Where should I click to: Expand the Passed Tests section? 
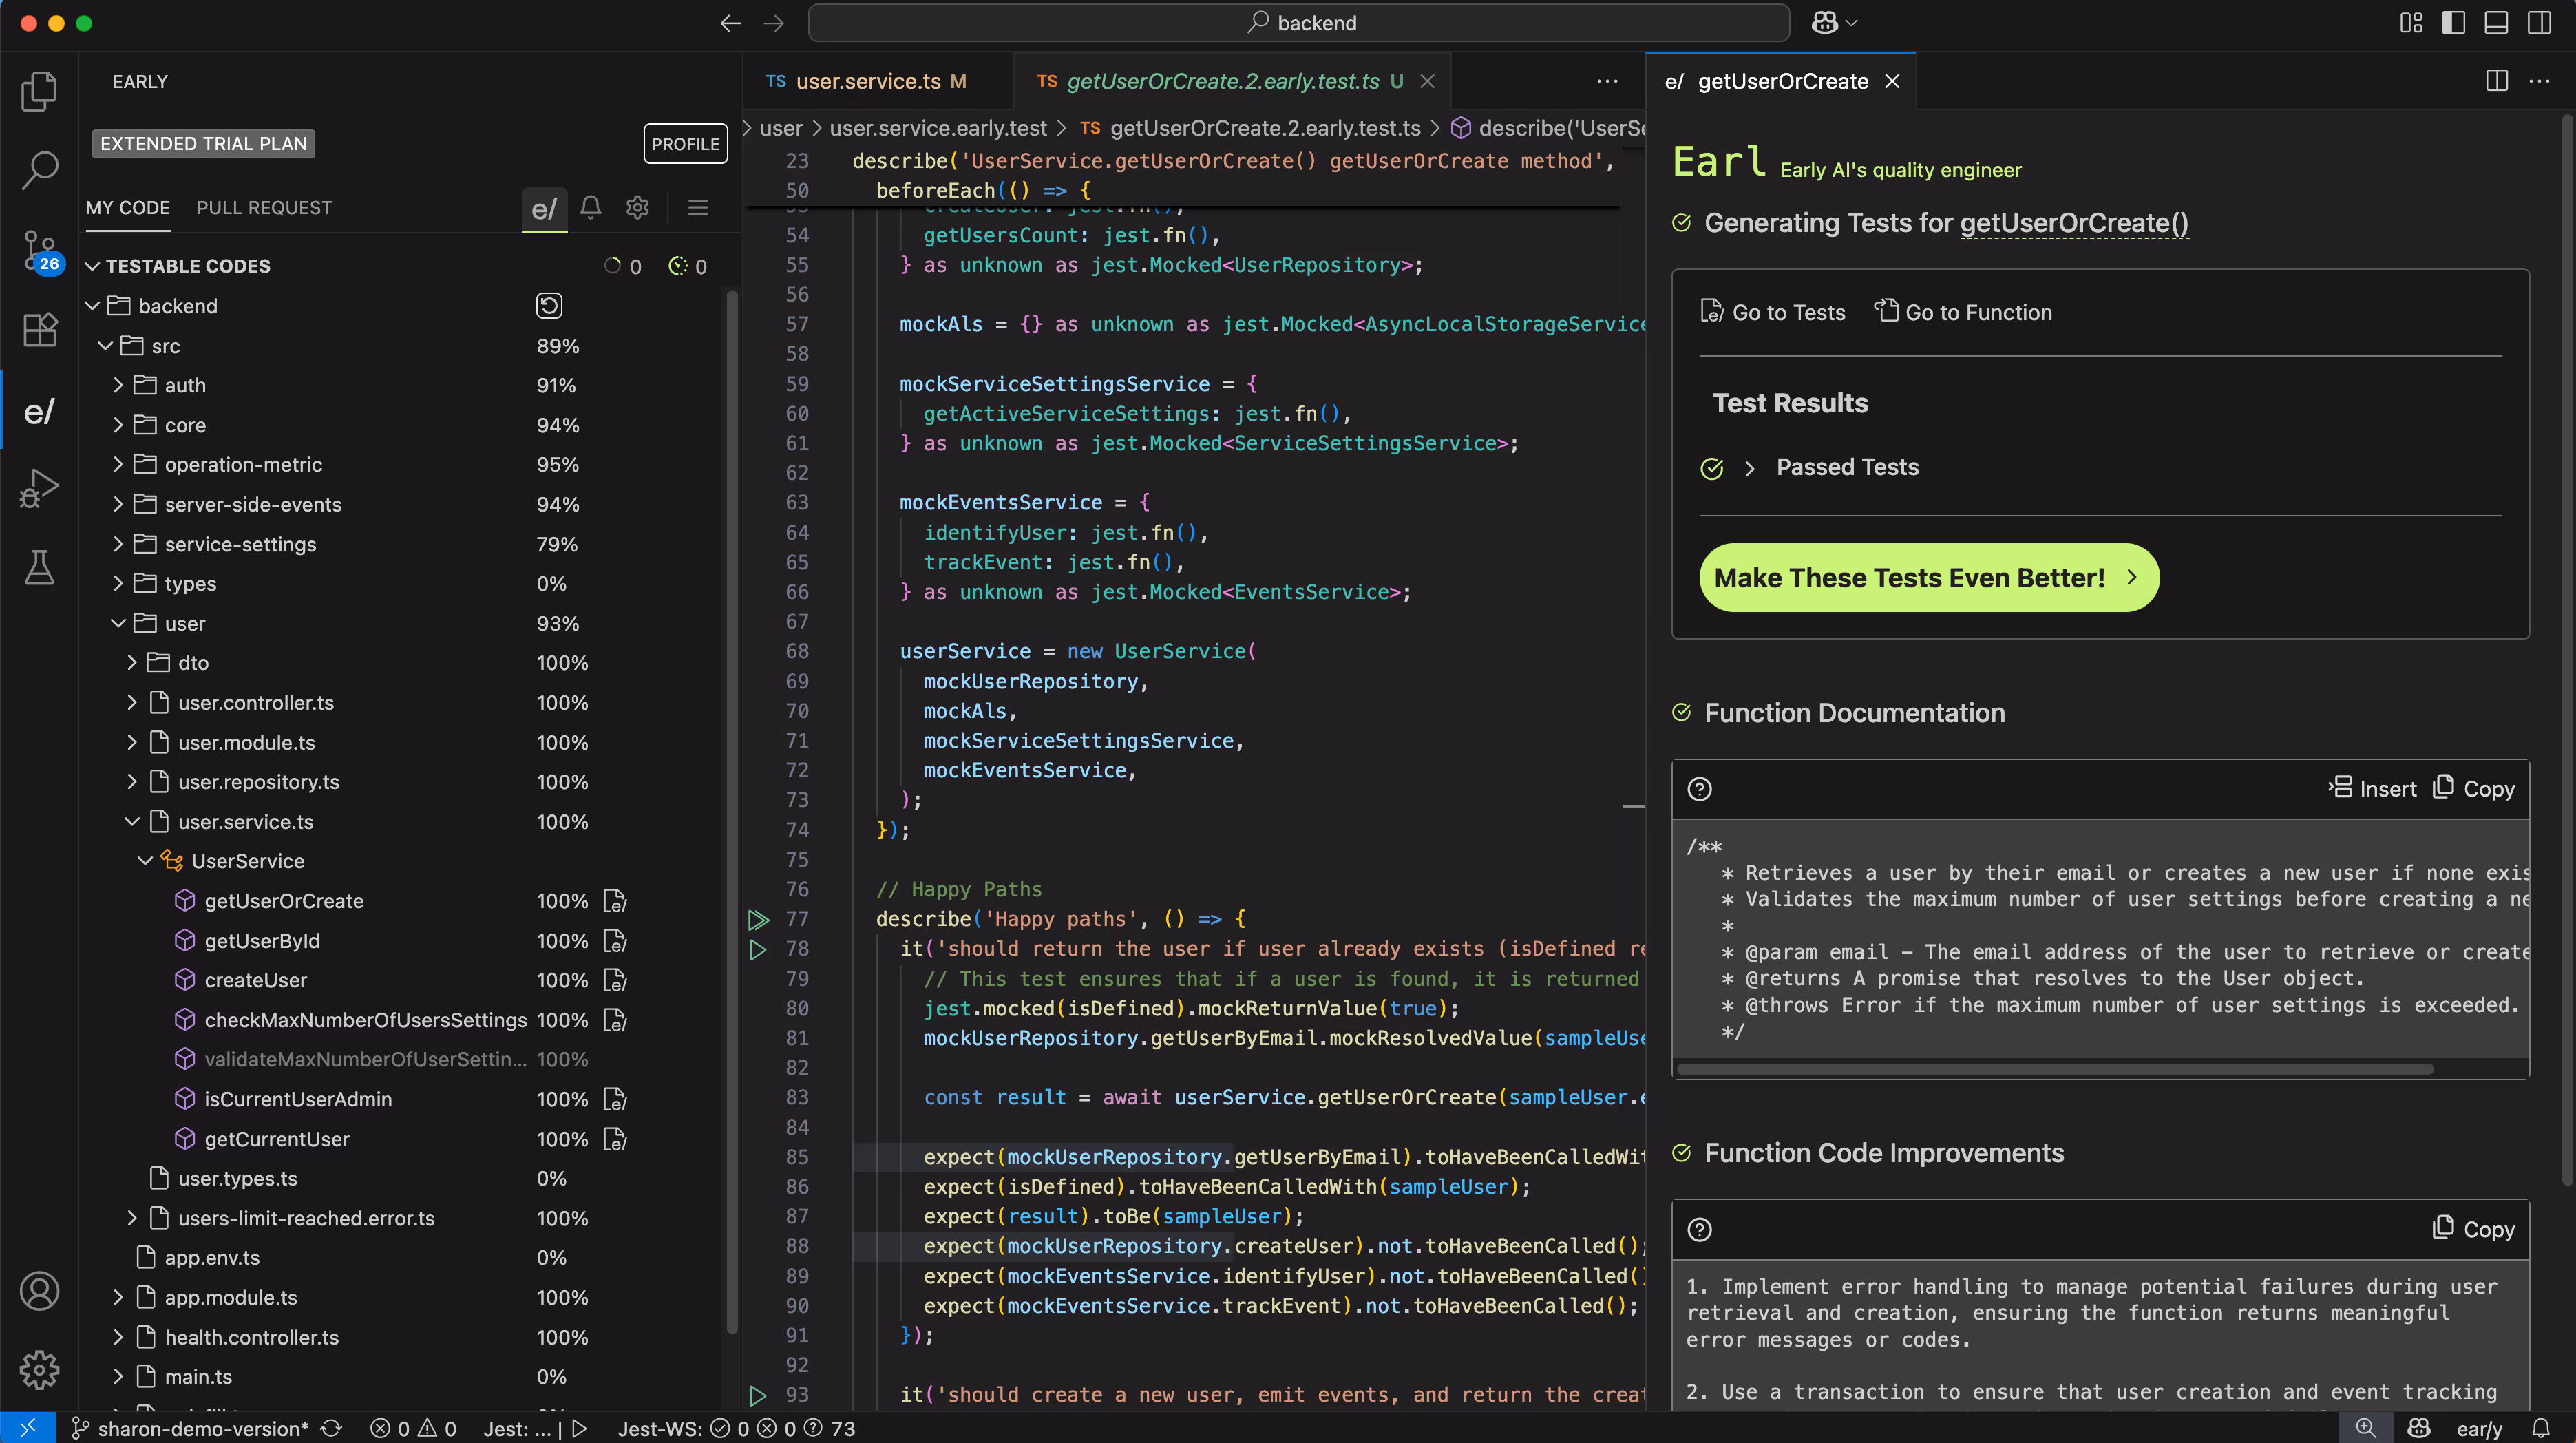point(1749,468)
